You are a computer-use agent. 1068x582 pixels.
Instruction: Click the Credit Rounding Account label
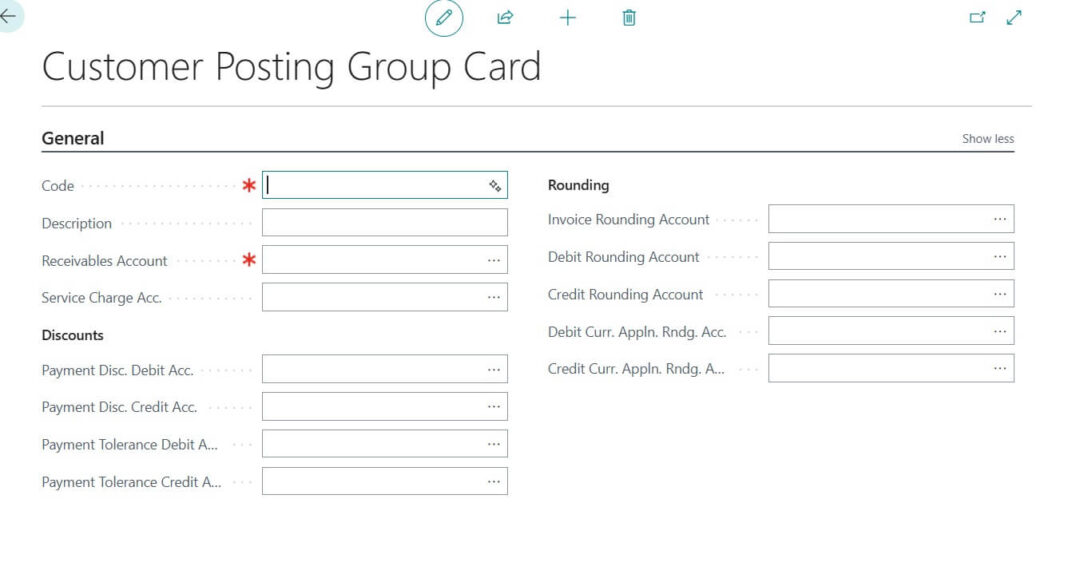click(x=625, y=294)
